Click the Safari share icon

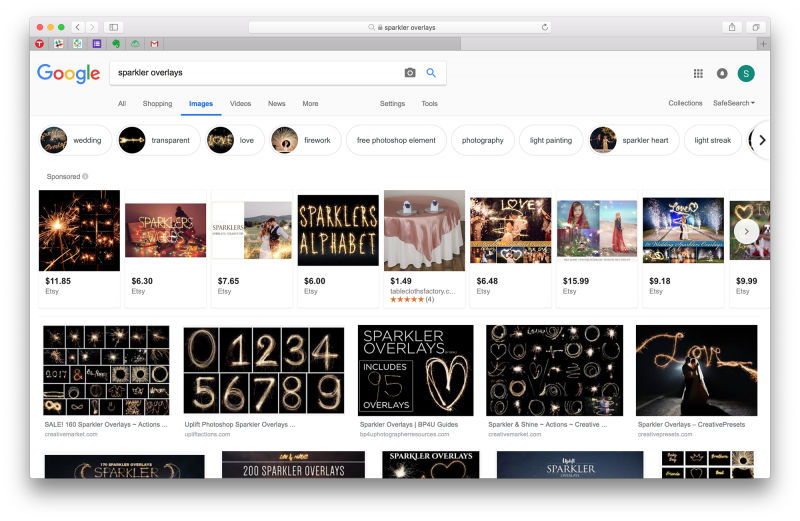pyautogui.click(x=732, y=27)
